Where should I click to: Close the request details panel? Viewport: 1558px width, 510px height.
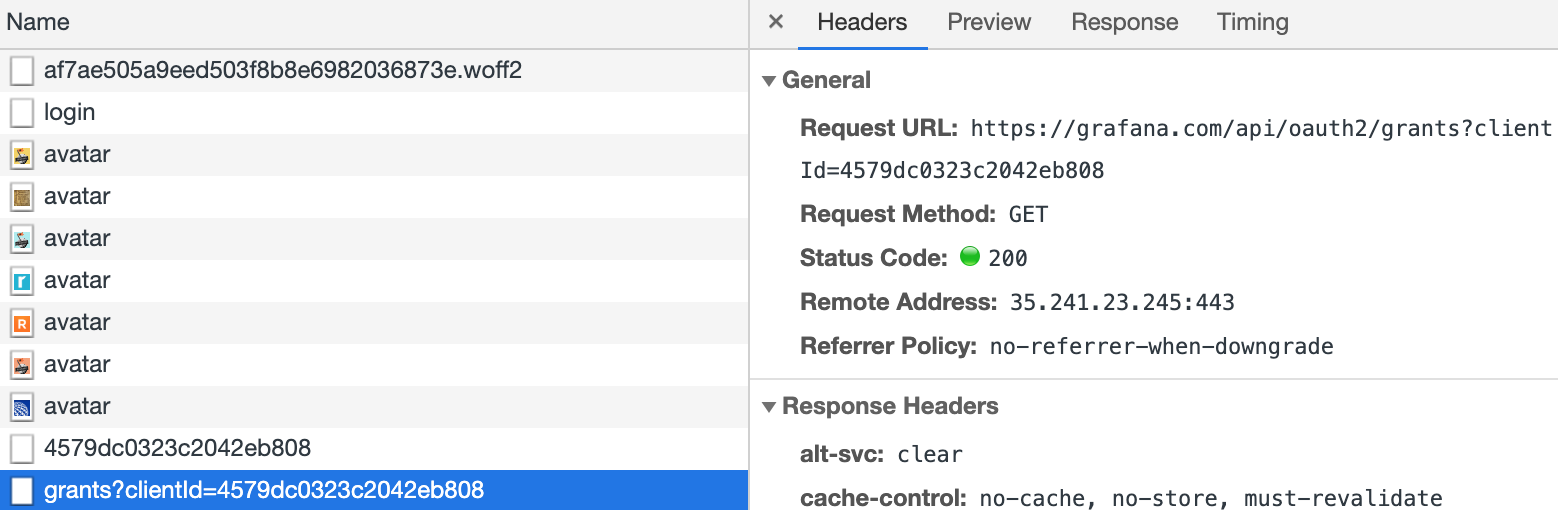[x=776, y=22]
